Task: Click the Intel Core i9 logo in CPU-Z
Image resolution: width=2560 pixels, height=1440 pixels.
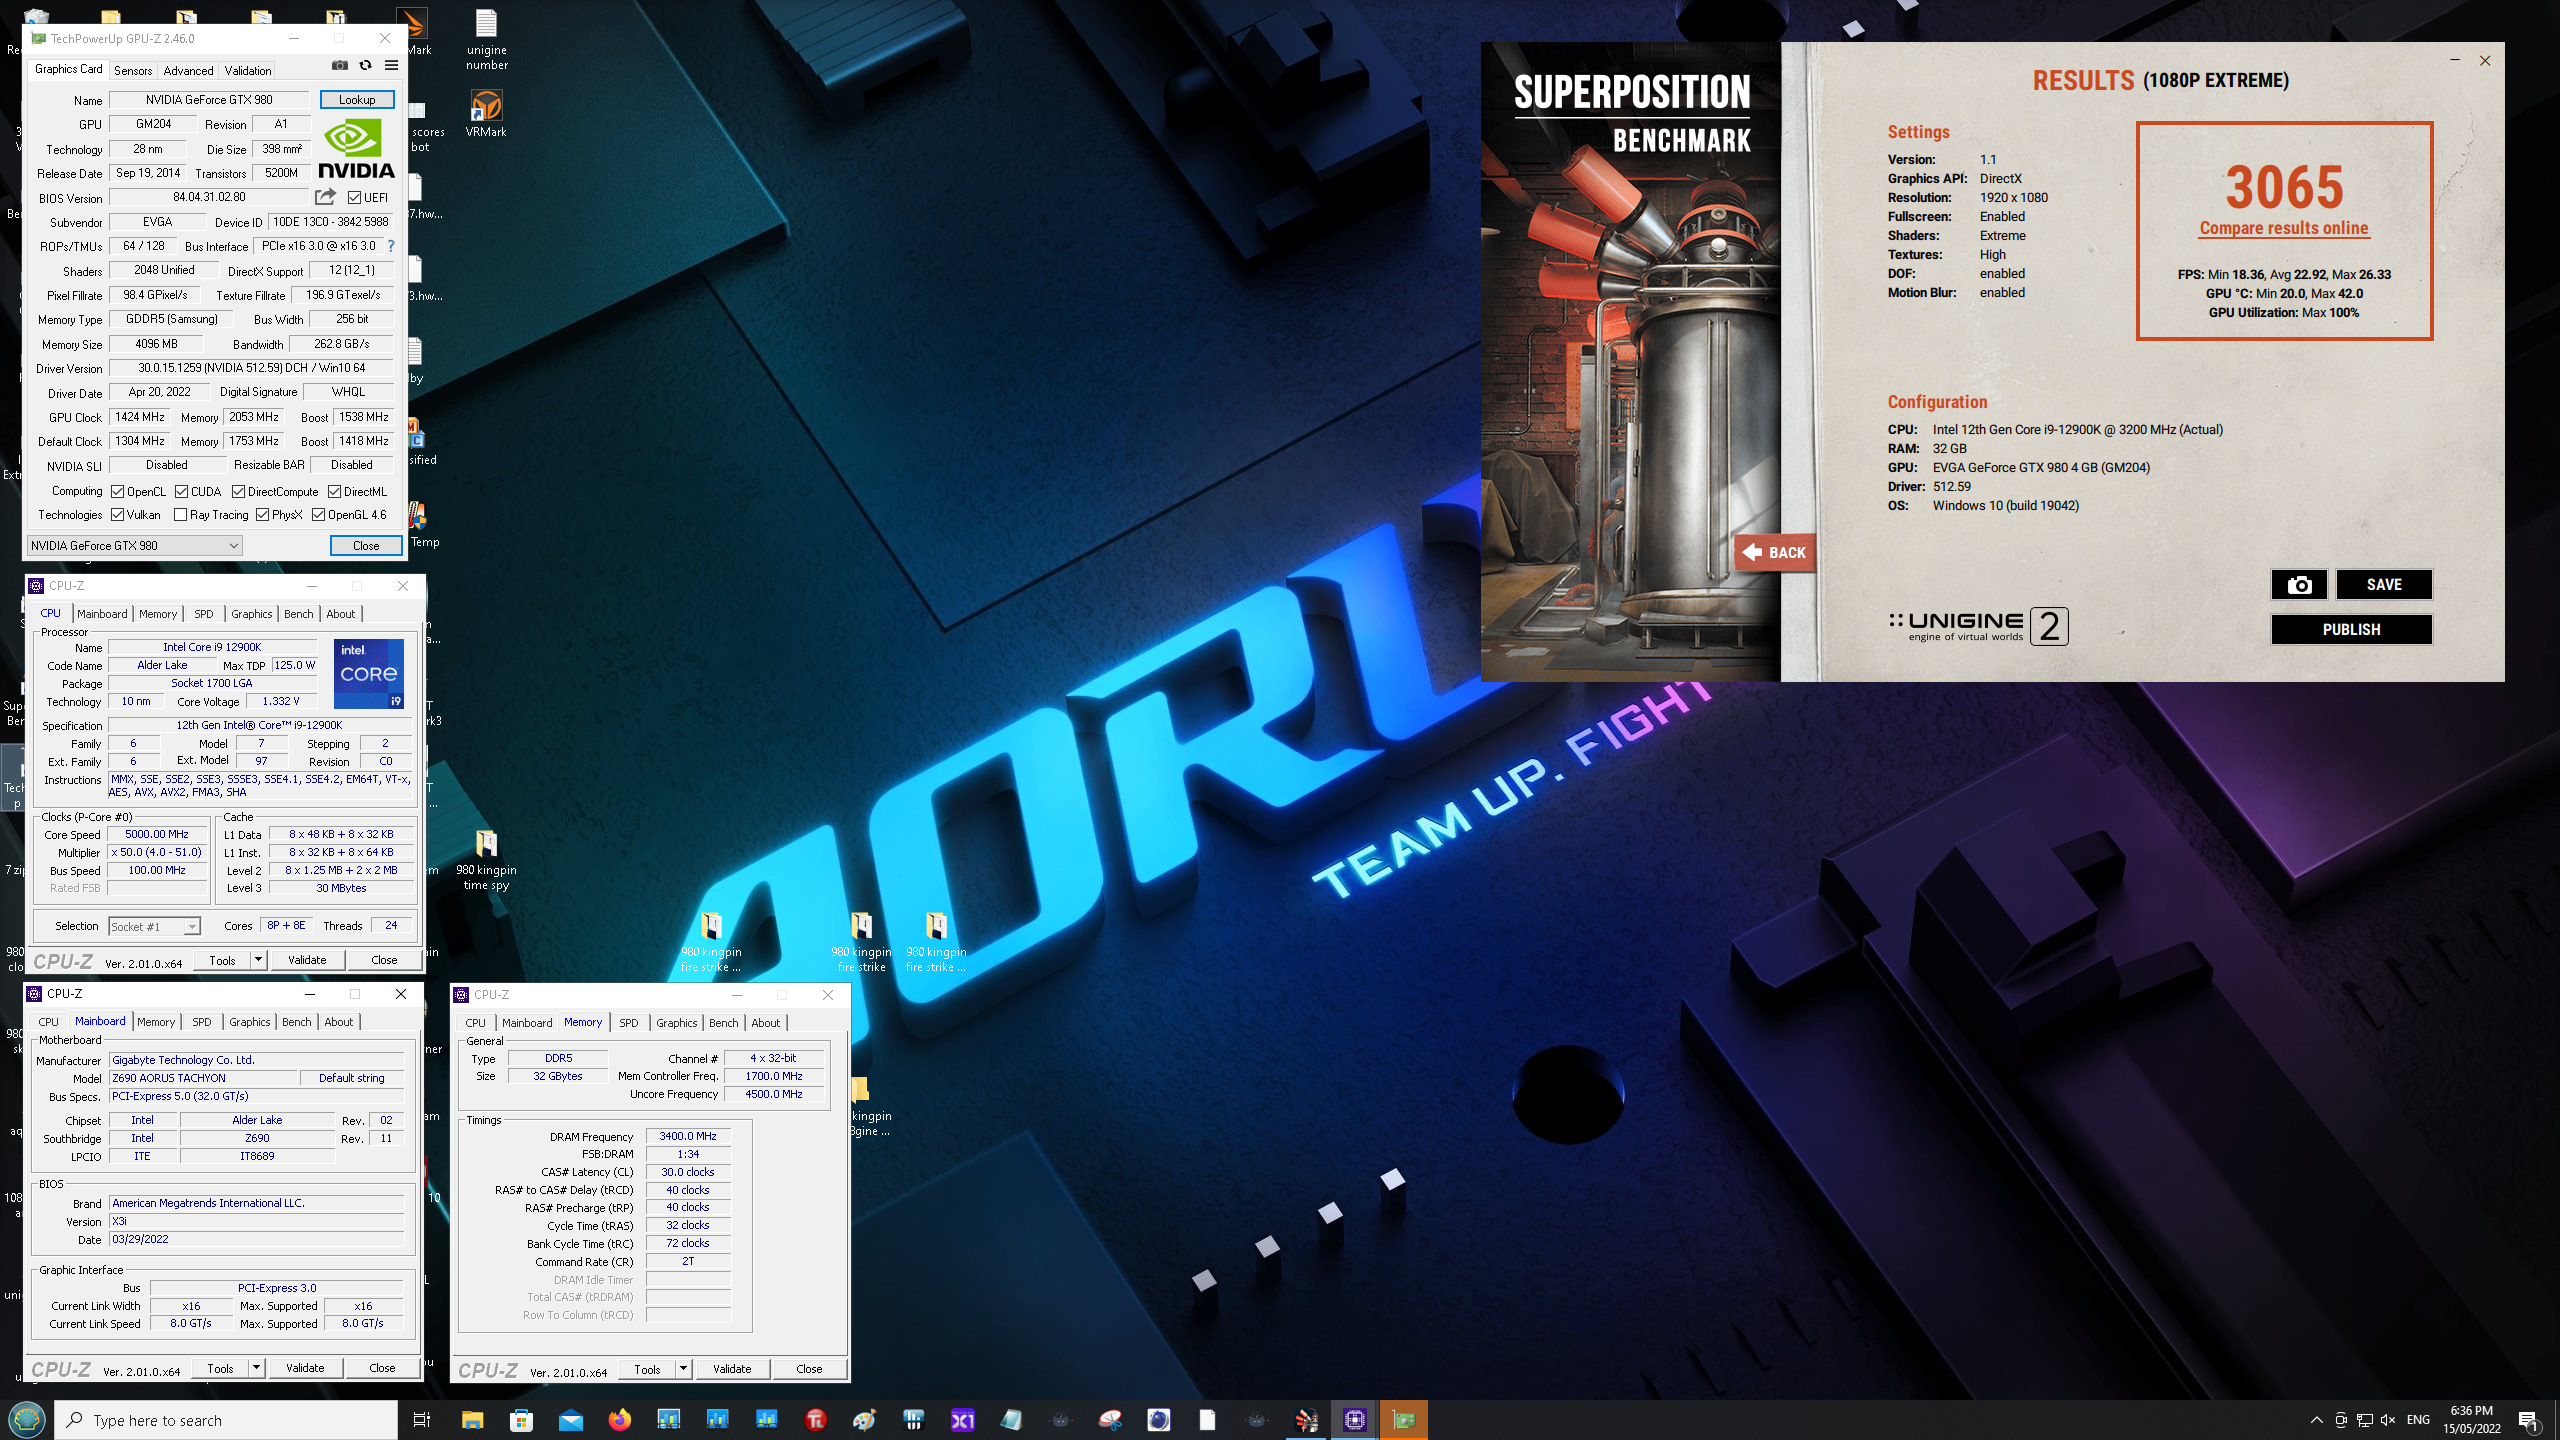Action: pos(369,673)
